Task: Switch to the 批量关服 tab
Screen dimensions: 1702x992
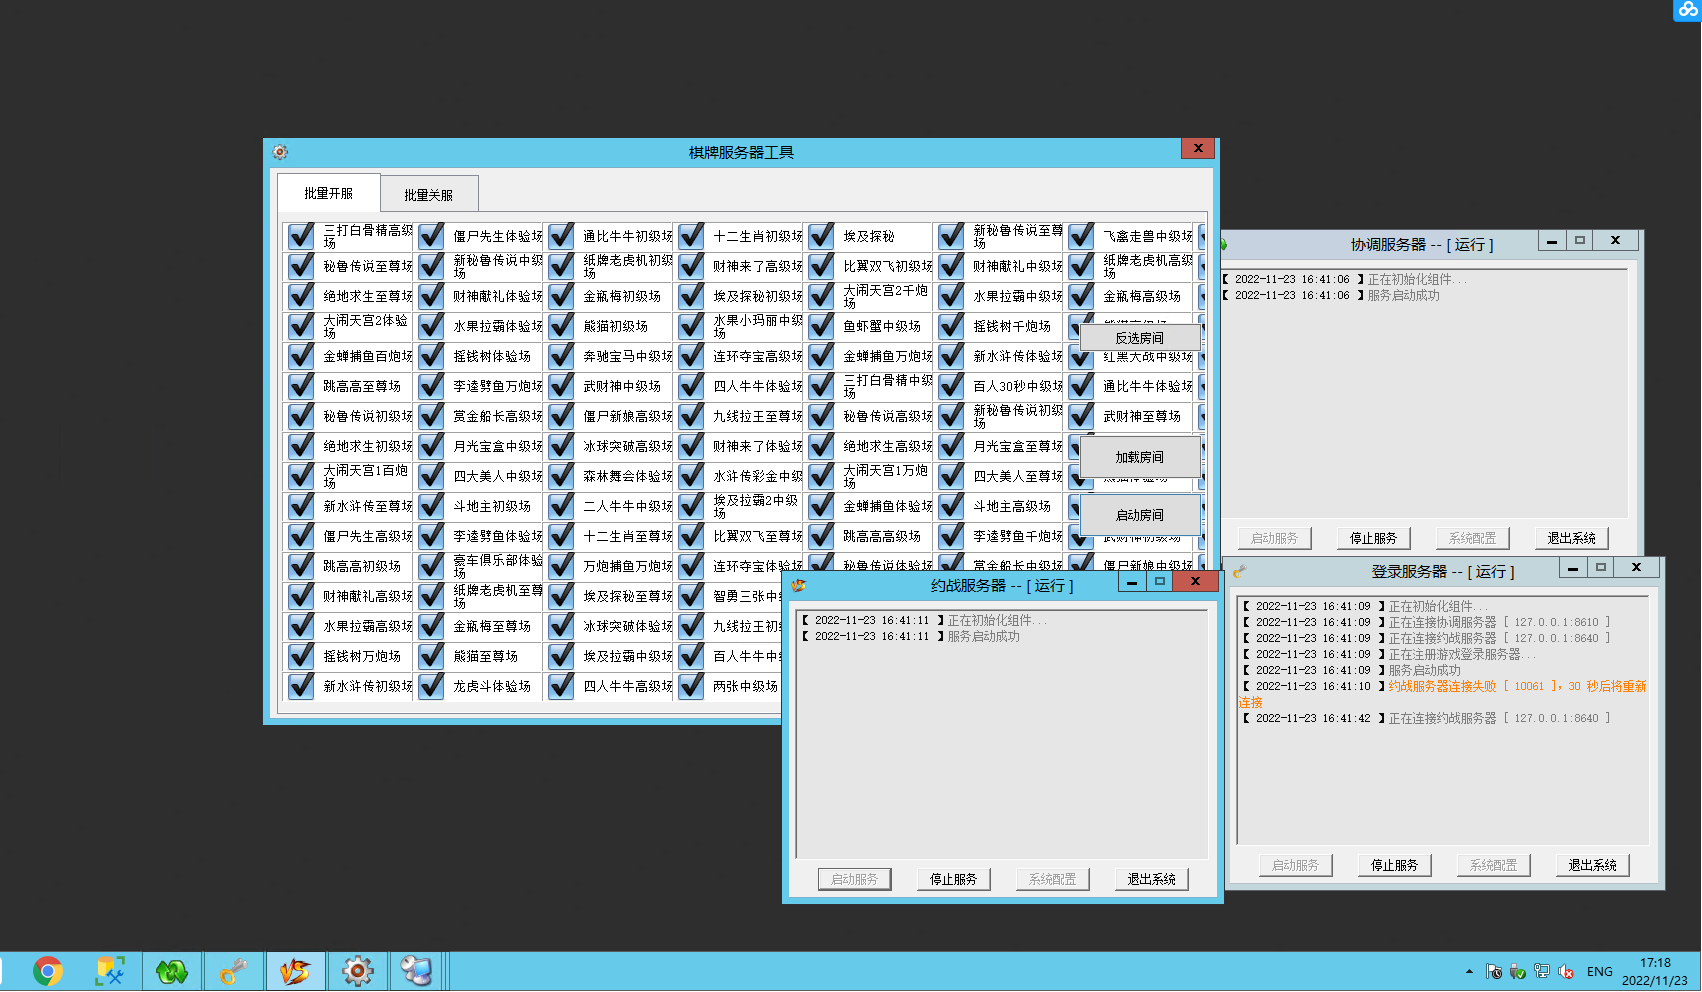Action: (428, 195)
